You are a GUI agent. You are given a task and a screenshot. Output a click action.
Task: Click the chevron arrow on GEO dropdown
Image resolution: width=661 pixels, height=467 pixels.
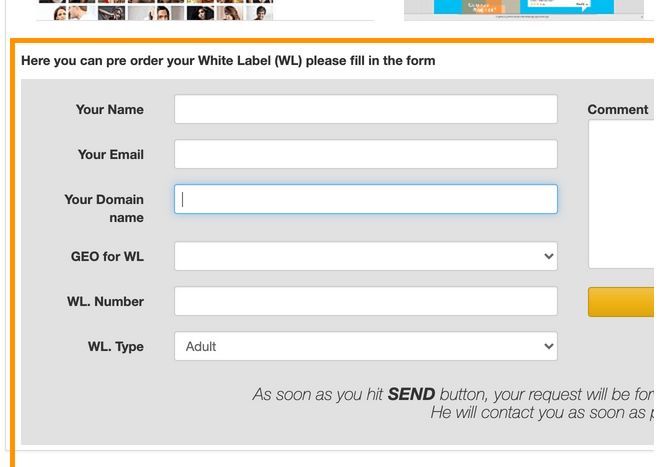click(x=548, y=256)
